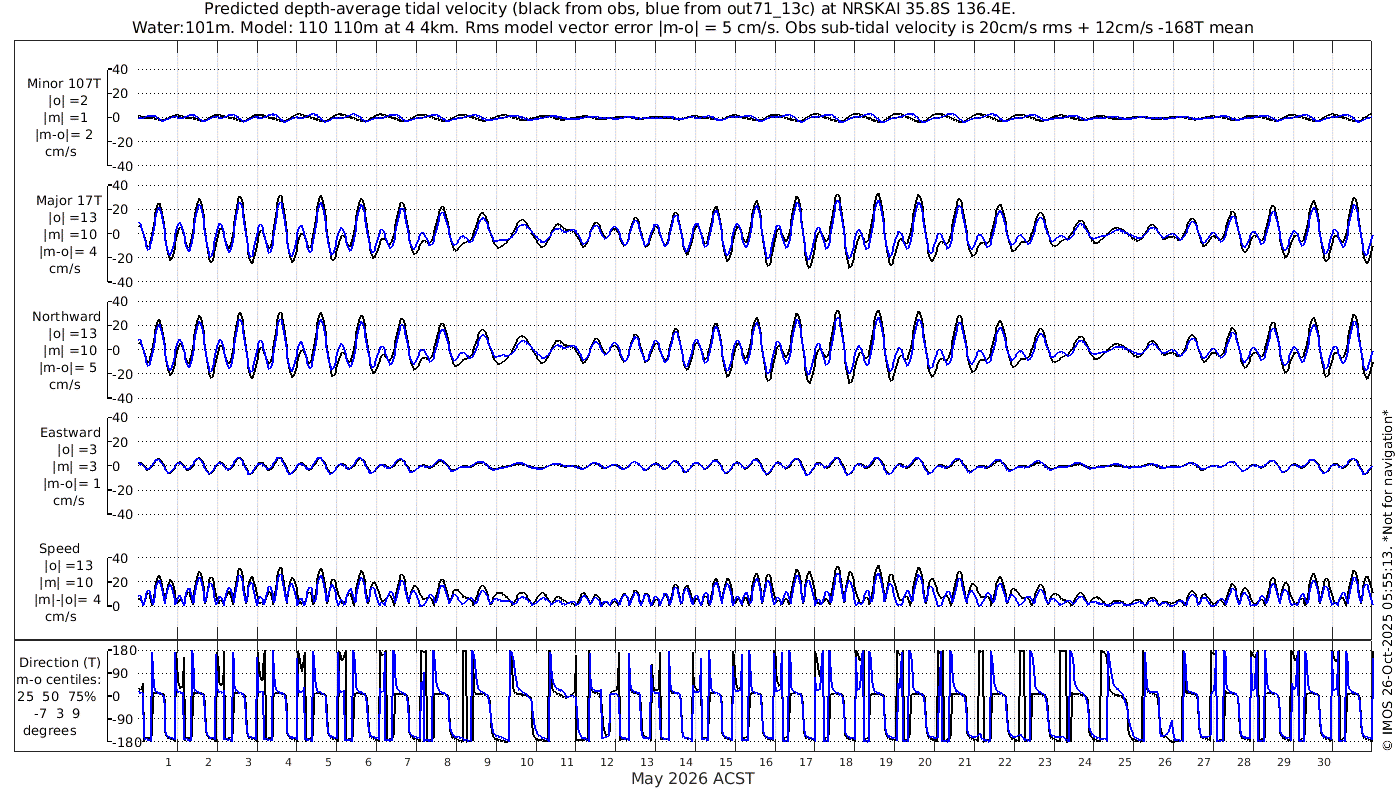1400x800 pixels.
Task: Select day 24 on the date axis
Action: [x=1085, y=762]
